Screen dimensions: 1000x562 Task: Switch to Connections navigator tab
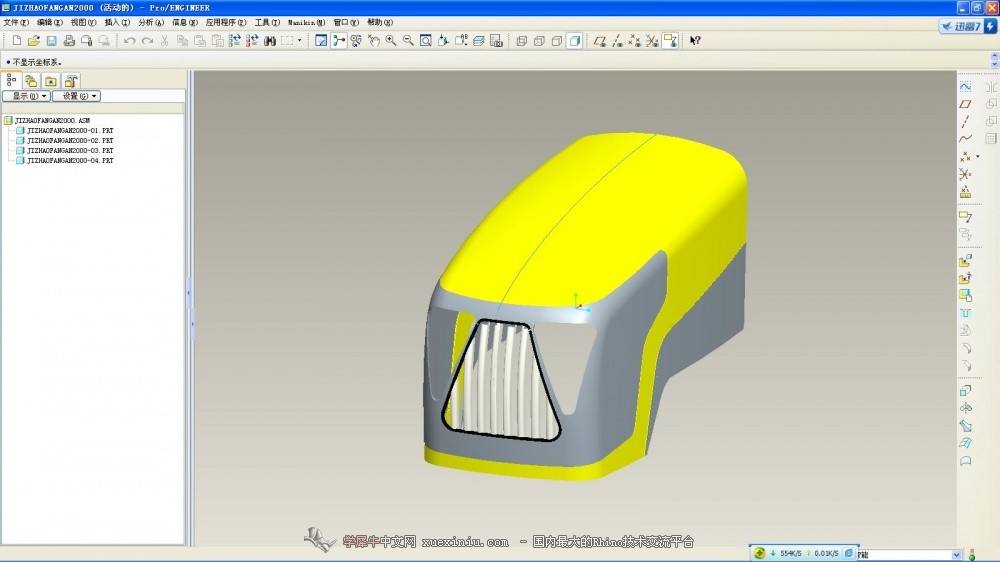pos(71,81)
